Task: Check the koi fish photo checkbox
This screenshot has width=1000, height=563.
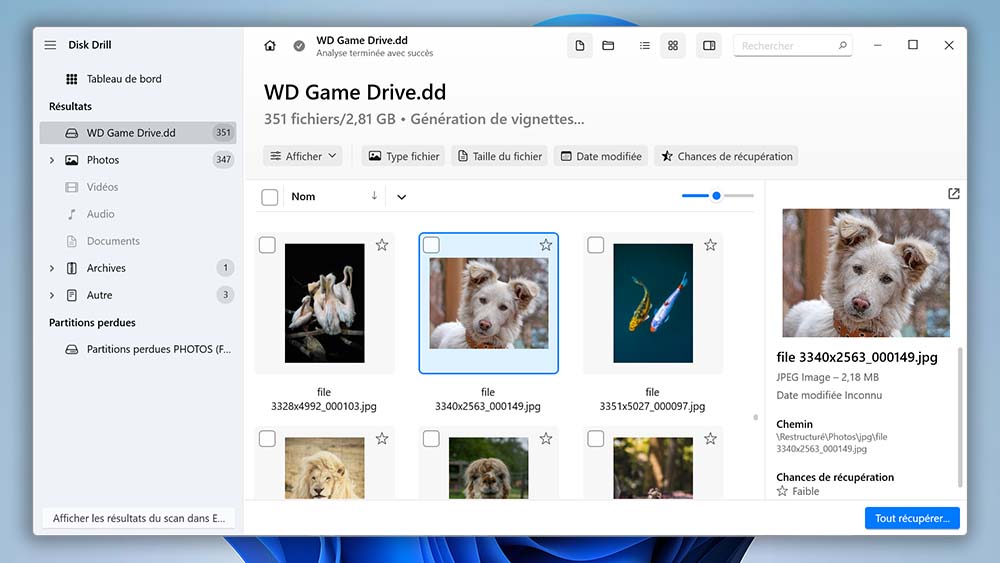Action: [596, 245]
